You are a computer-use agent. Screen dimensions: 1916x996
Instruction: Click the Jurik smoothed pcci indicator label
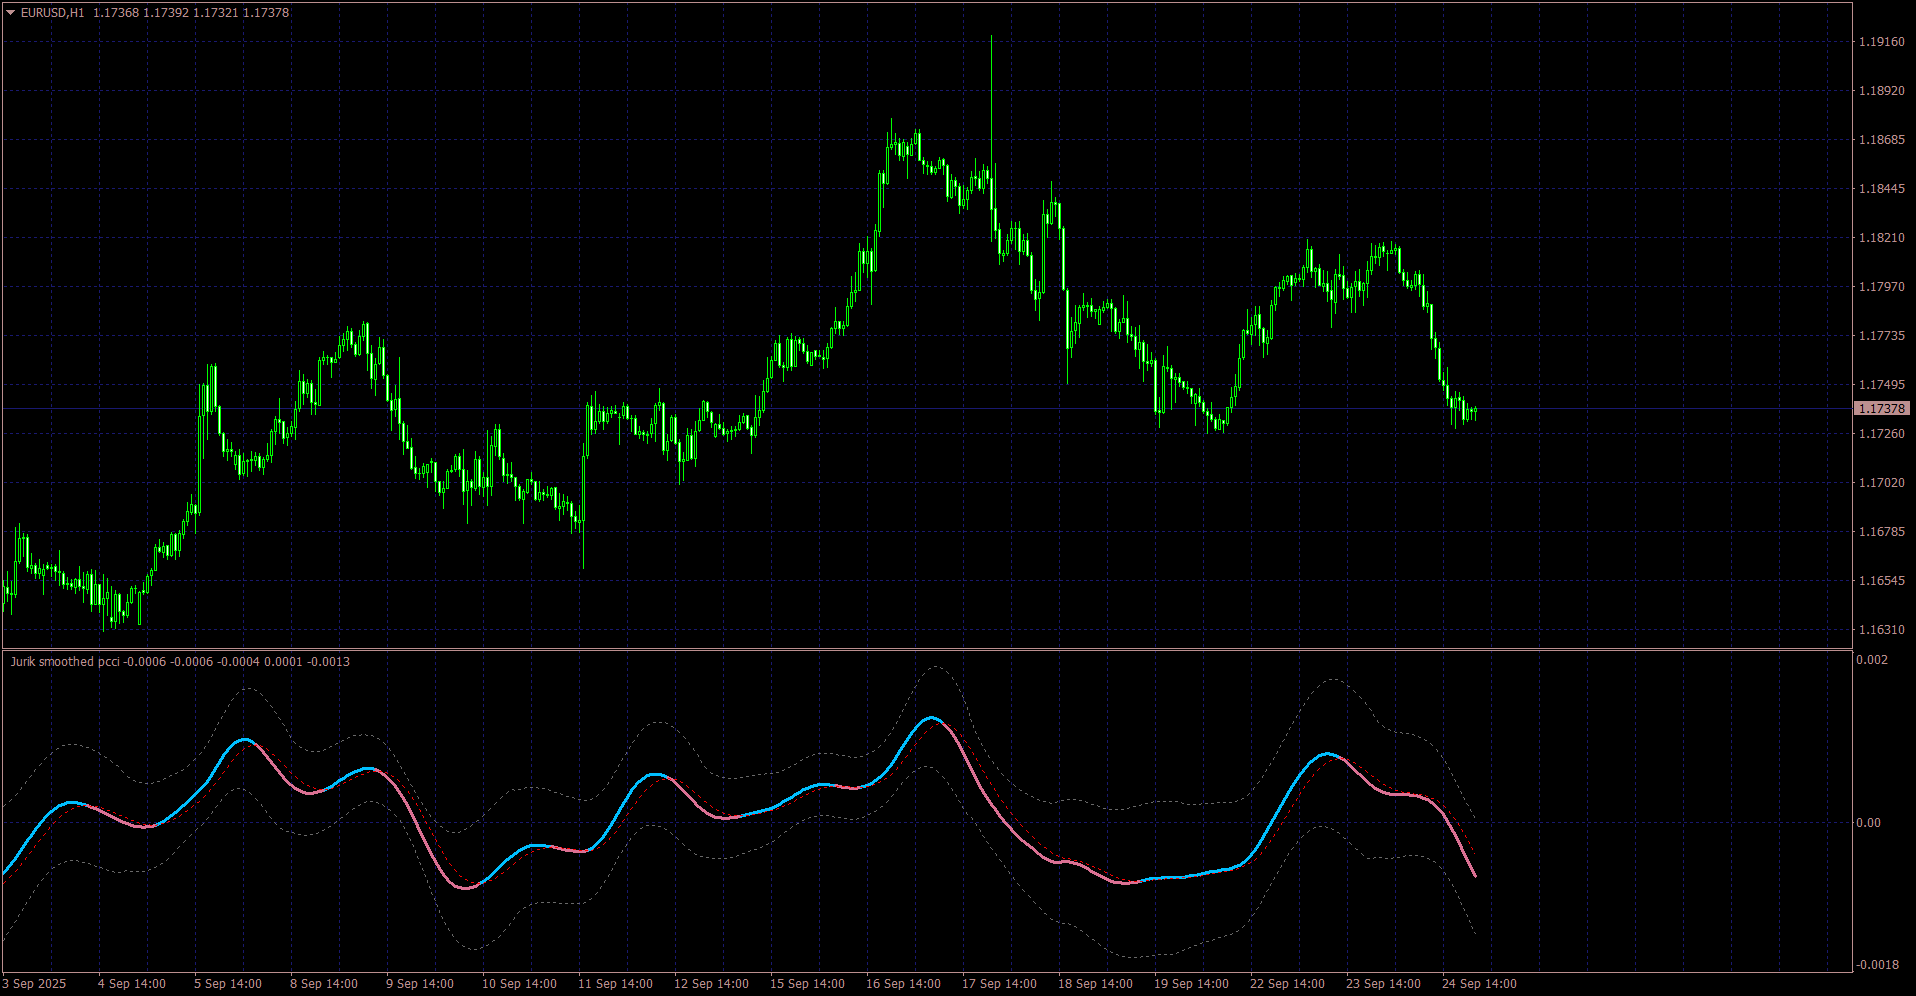point(65,662)
